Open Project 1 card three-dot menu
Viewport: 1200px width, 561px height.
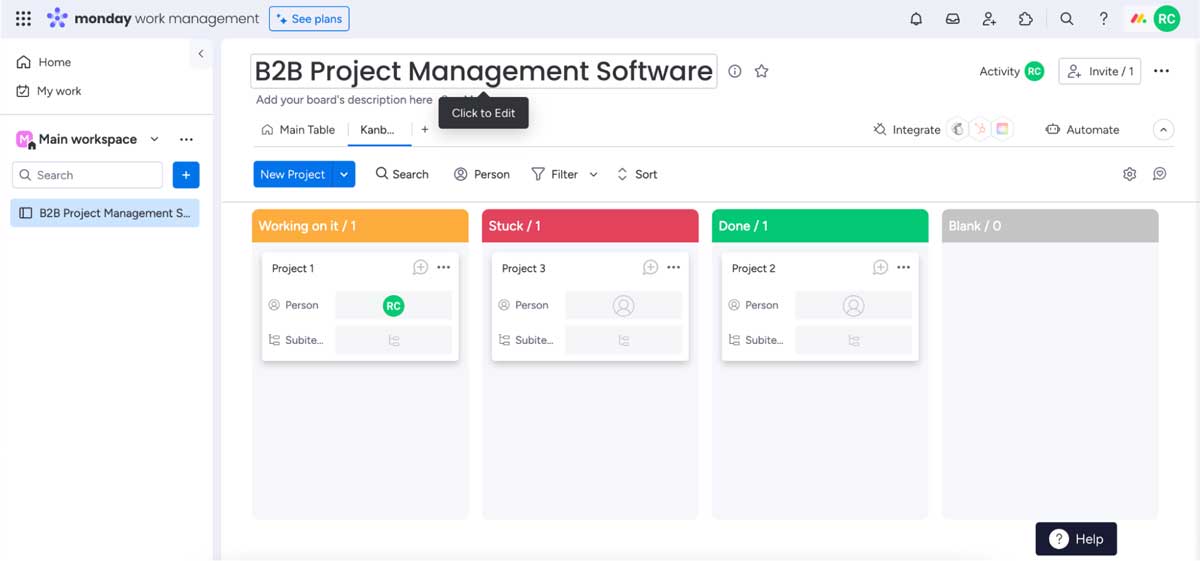pyautogui.click(x=444, y=268)
